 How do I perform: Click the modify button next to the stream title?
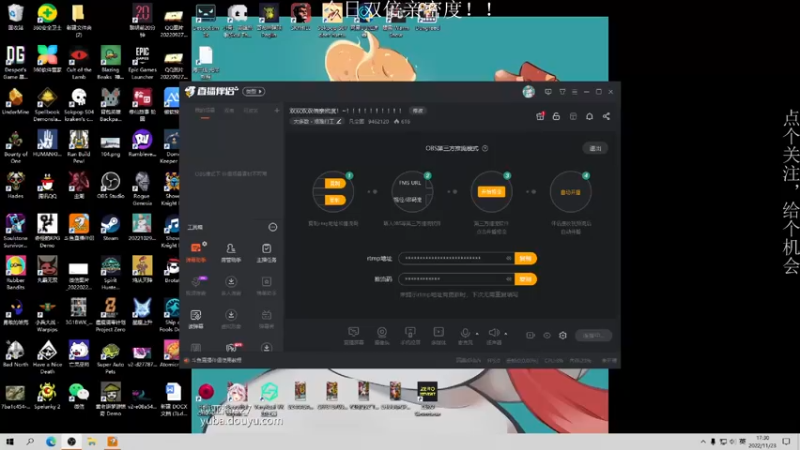pos(418,110)
